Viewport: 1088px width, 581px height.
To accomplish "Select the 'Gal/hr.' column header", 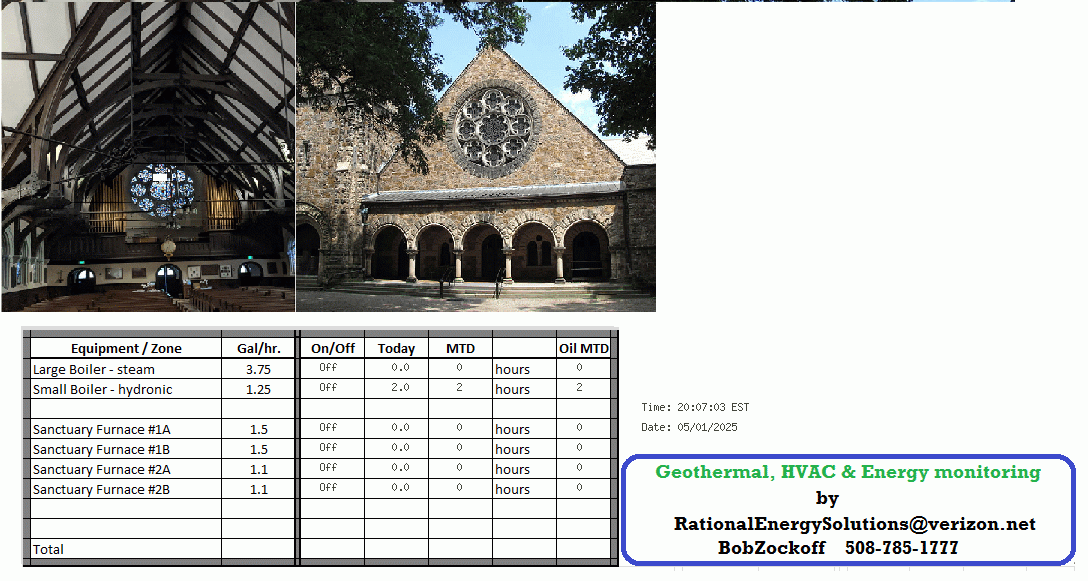I will pyautogui.click(x=258, y=348).
